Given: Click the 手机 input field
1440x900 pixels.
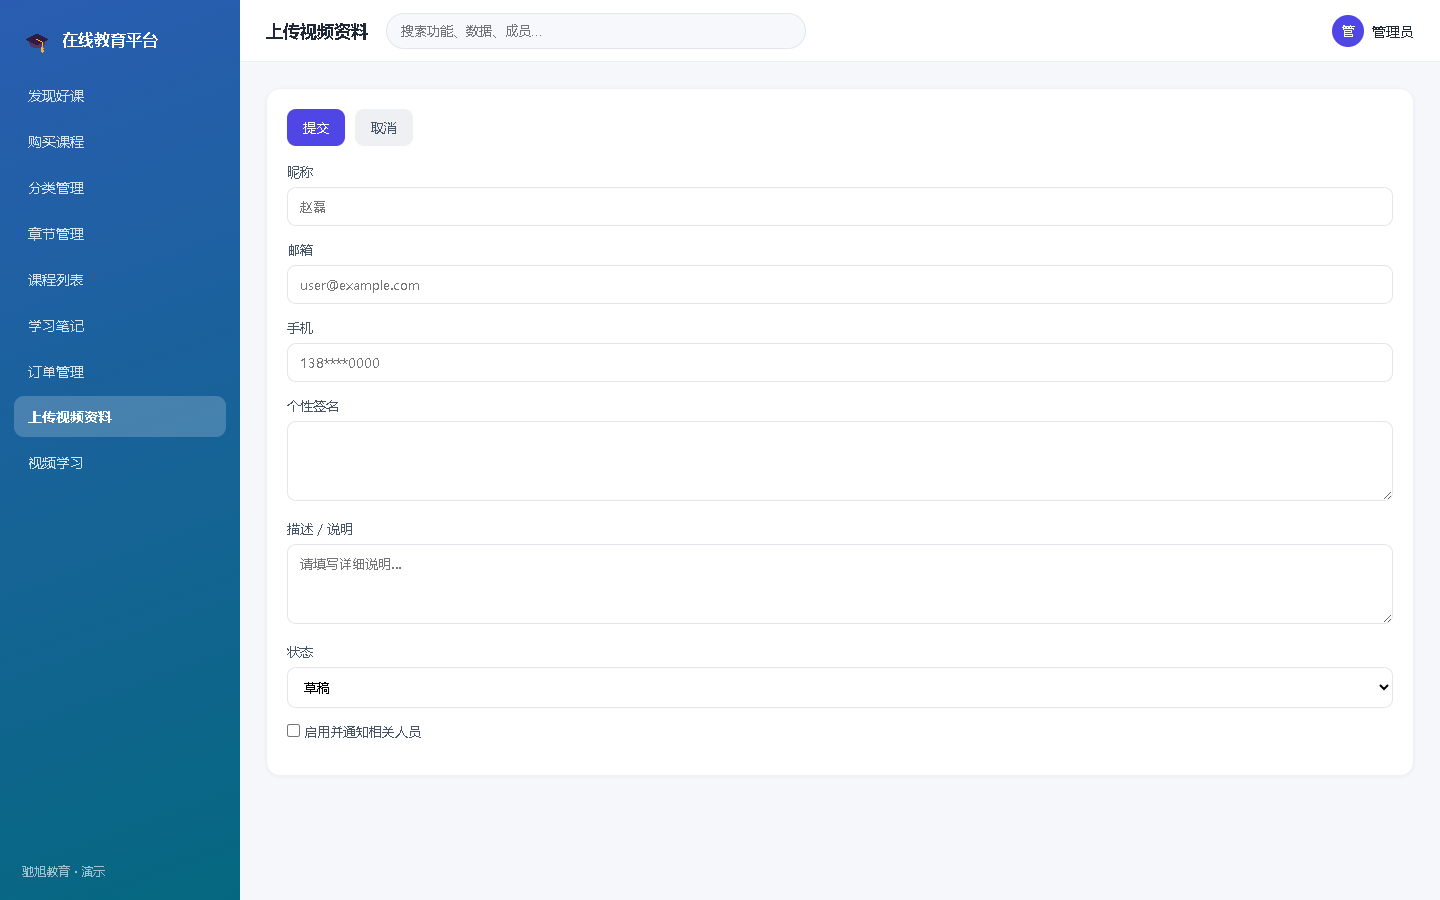Looking at the screenshot, I should pos(840,363).
